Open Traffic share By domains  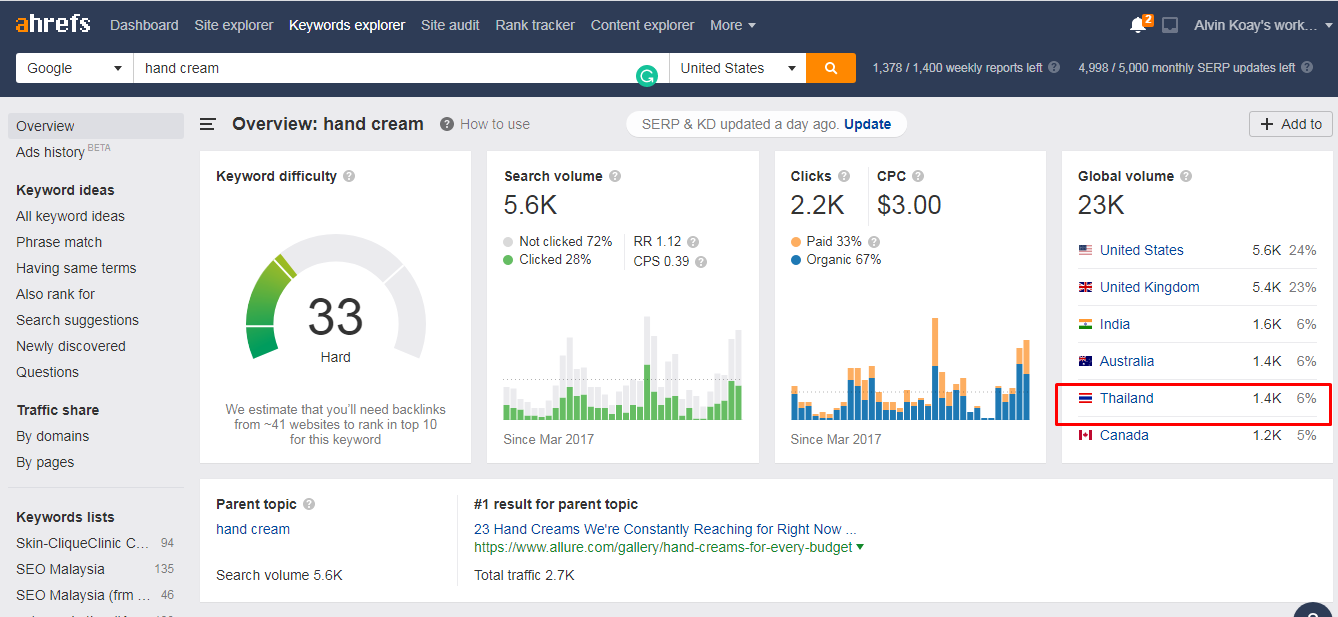[x=52, y=436]
